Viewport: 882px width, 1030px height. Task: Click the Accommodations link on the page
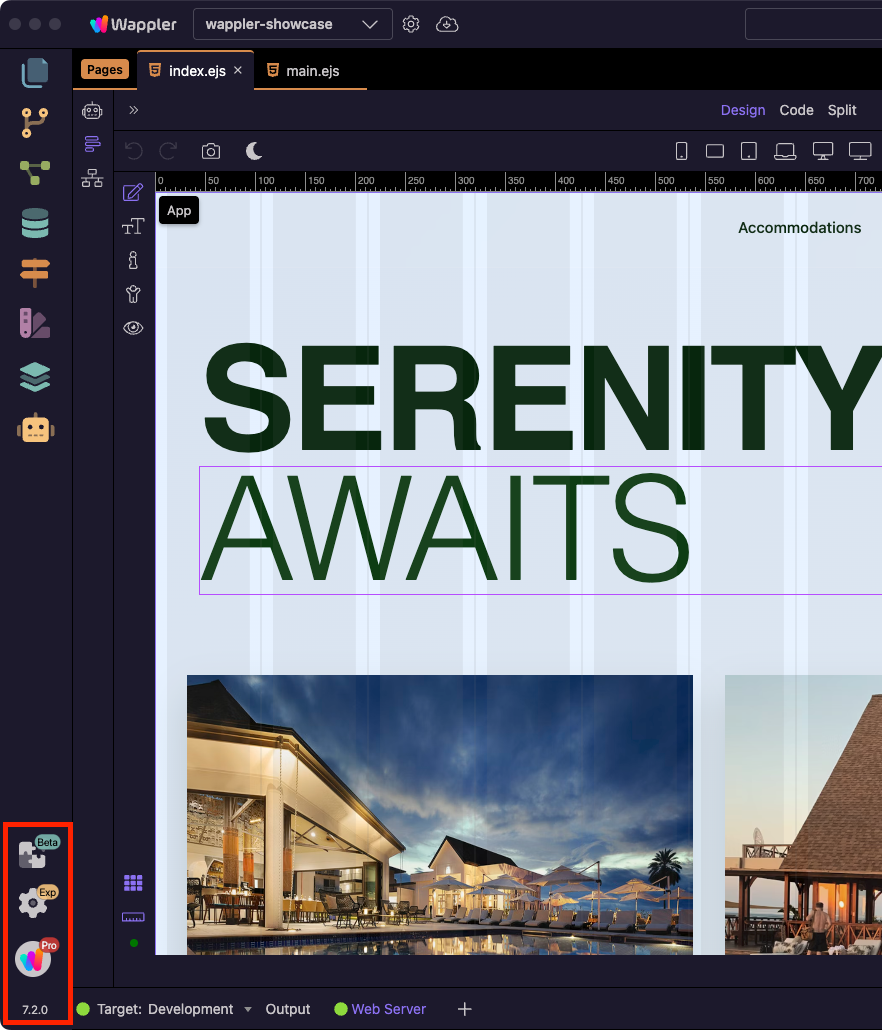click(799, 228)
